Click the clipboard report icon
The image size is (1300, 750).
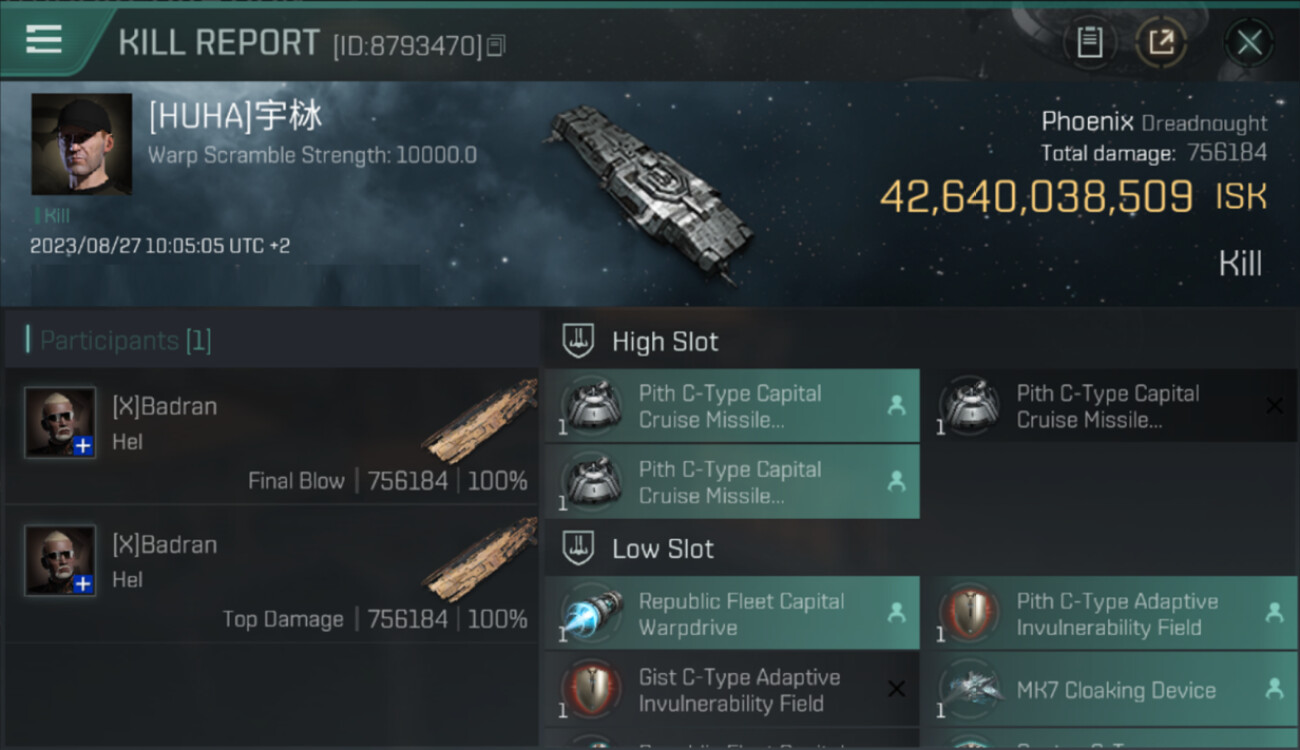(x=1089, y=42)
